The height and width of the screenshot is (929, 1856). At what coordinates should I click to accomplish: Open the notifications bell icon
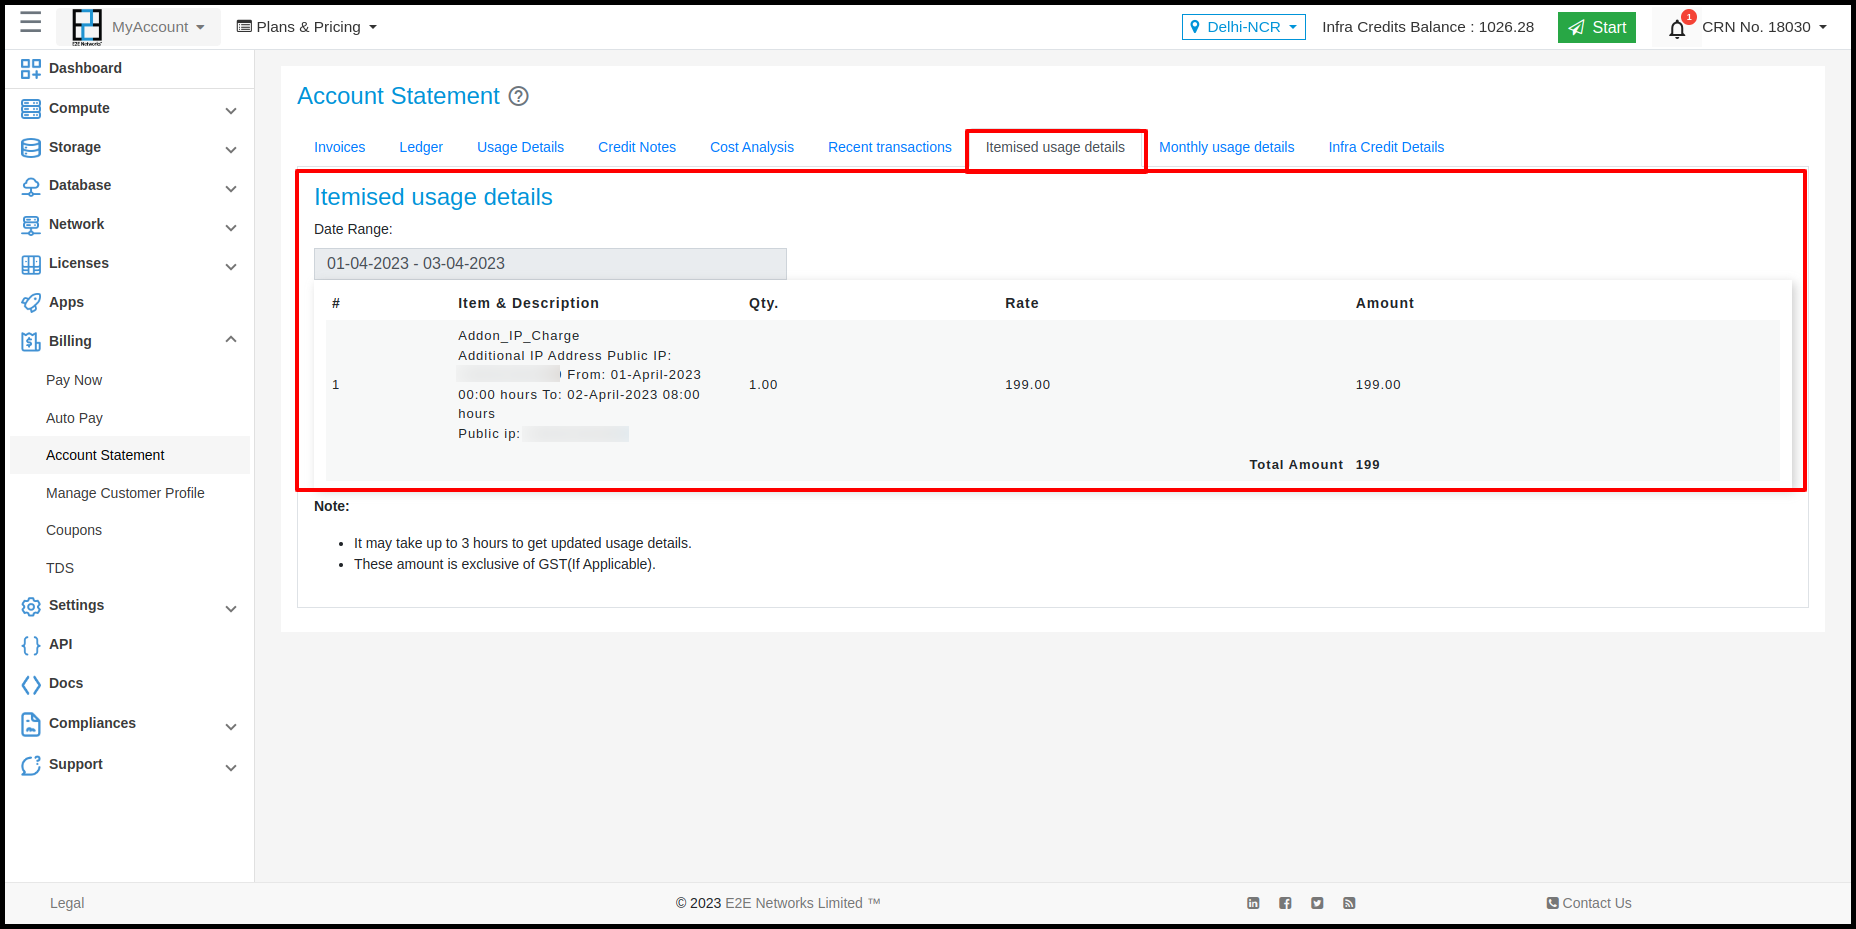pyautogui.click(x=1677, y=28)
